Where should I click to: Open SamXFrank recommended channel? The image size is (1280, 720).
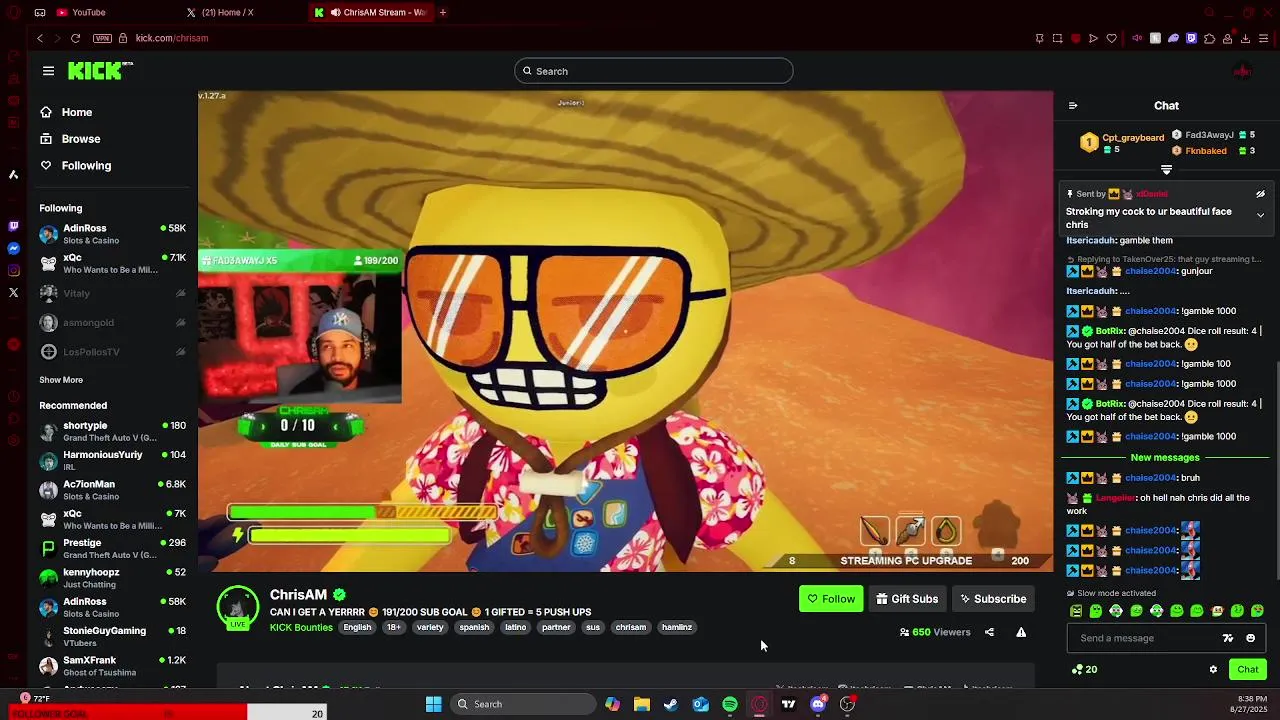(x=112, y=666)
